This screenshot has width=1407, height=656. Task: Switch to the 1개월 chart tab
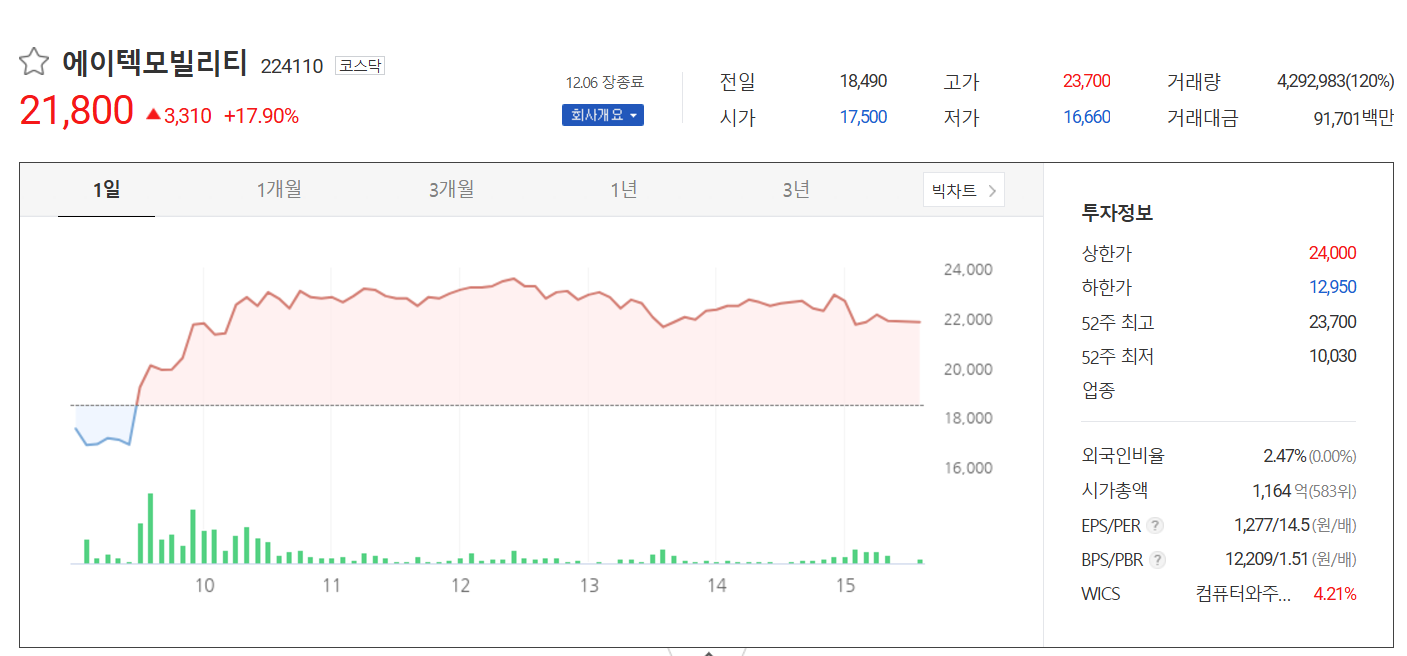279,189
